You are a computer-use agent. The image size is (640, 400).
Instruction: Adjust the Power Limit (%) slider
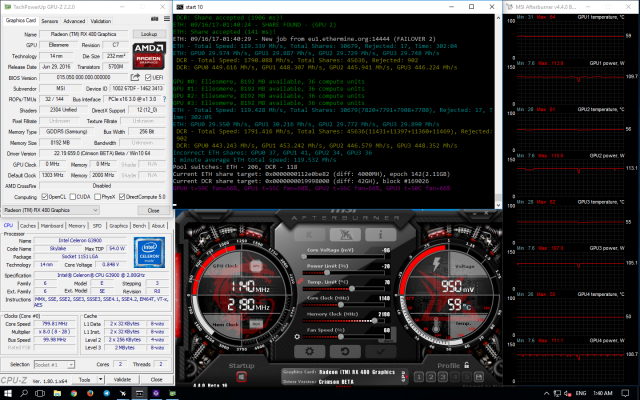coord(344,273)
